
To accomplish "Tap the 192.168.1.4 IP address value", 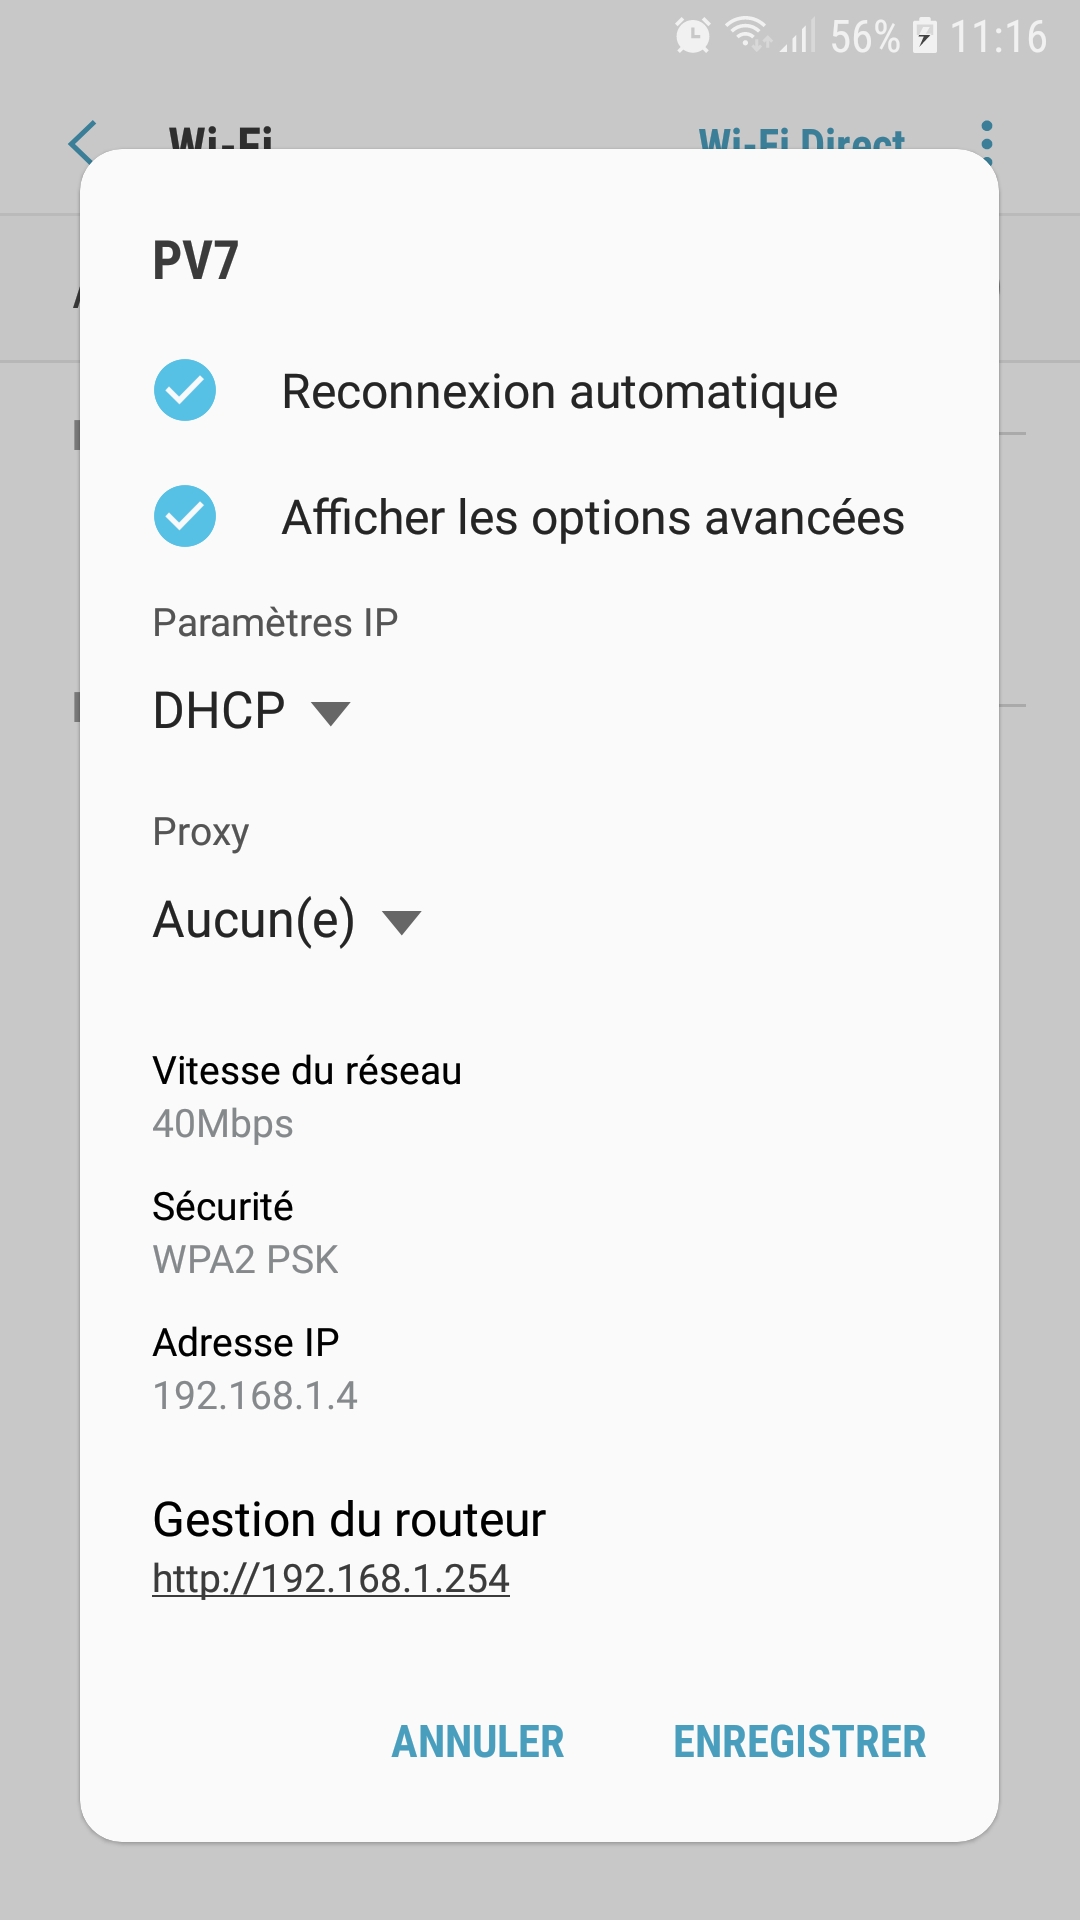I will [x=255, y=1396].
